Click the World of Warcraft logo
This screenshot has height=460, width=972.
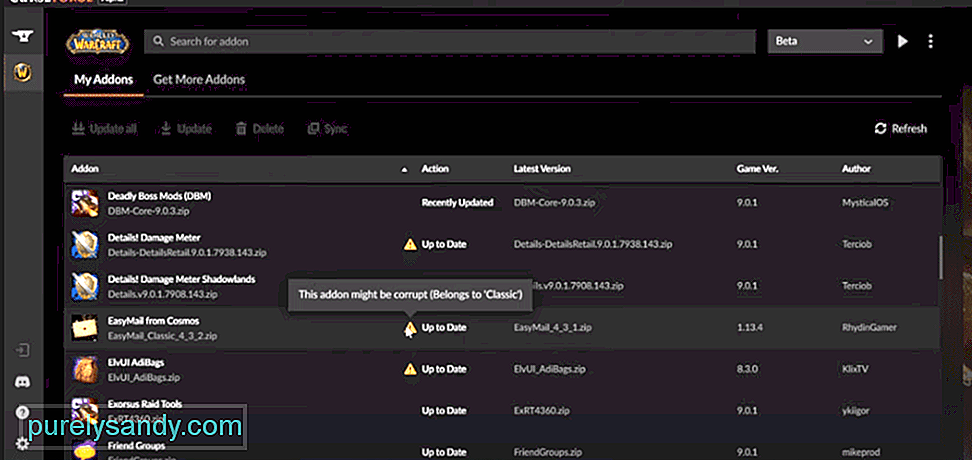(98, 43)
